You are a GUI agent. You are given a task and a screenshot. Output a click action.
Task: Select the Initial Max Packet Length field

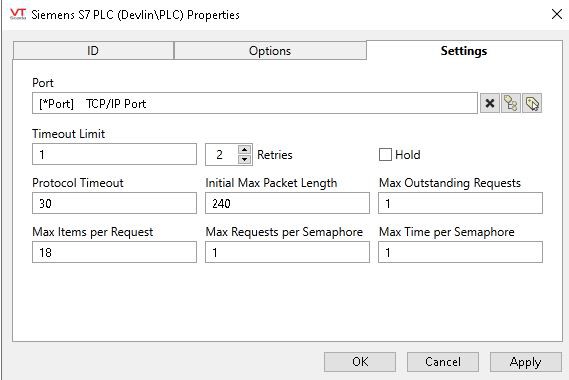click(287, 203)
